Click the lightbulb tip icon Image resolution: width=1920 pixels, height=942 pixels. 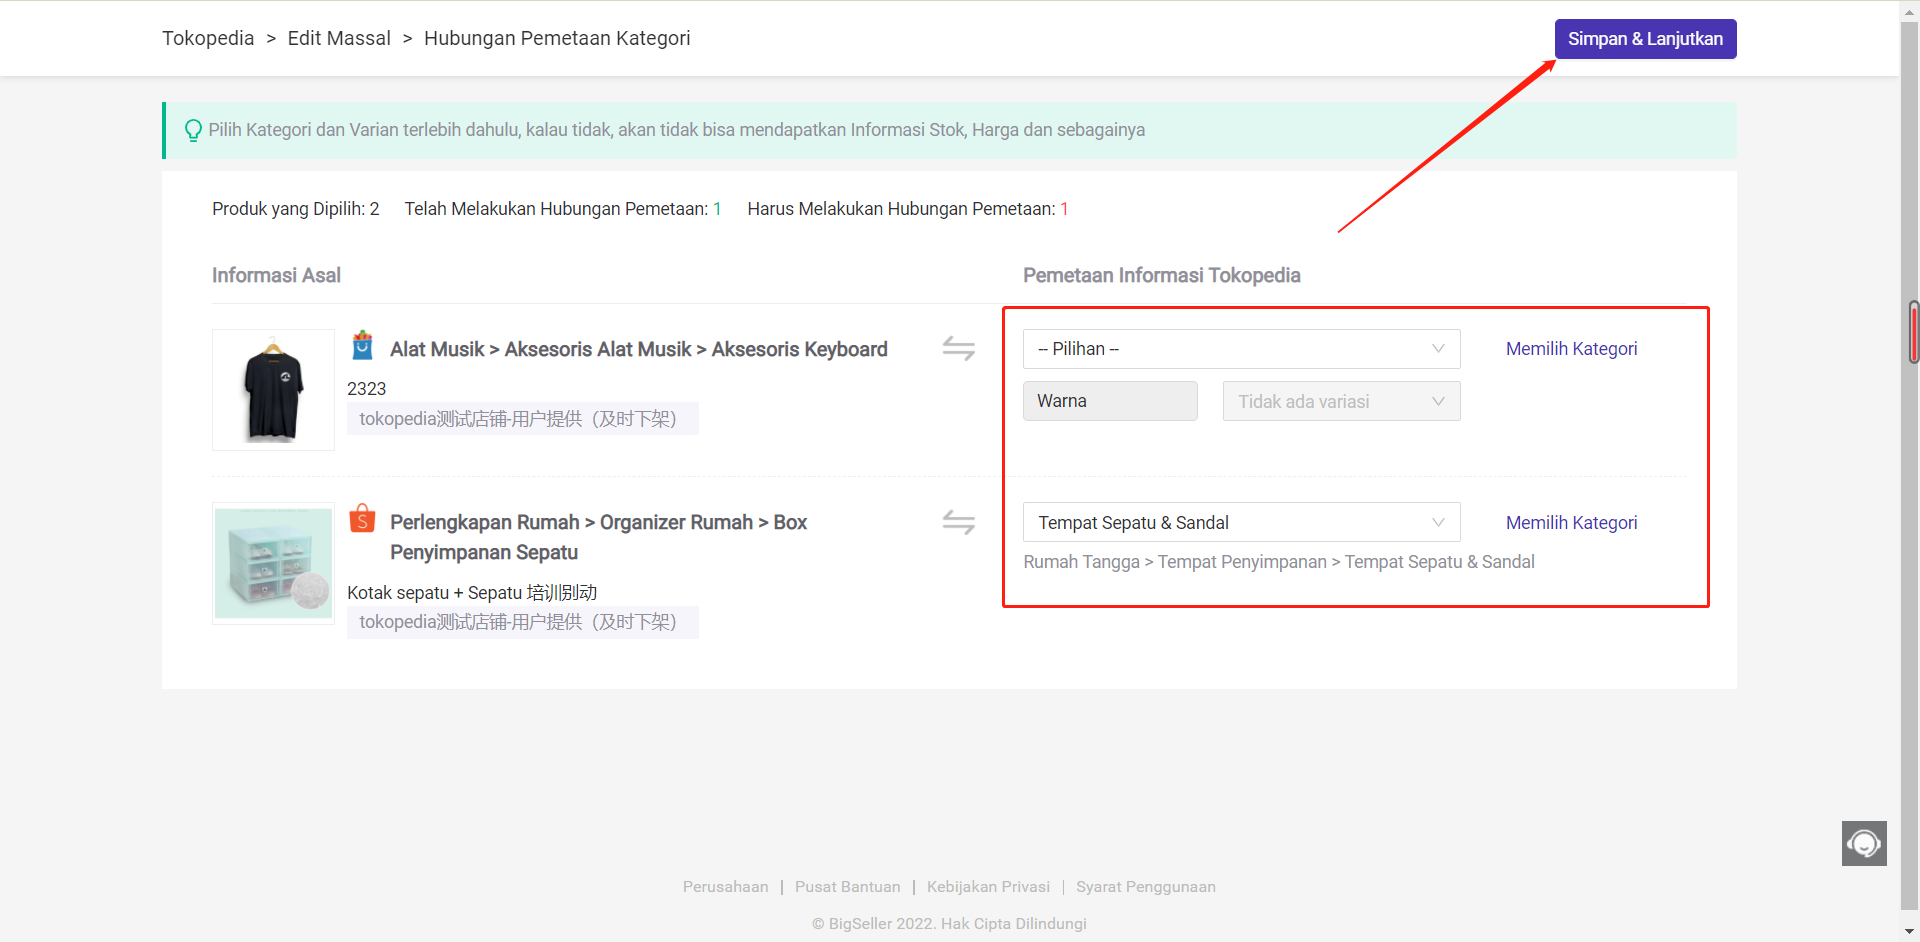tap(193, 130)
